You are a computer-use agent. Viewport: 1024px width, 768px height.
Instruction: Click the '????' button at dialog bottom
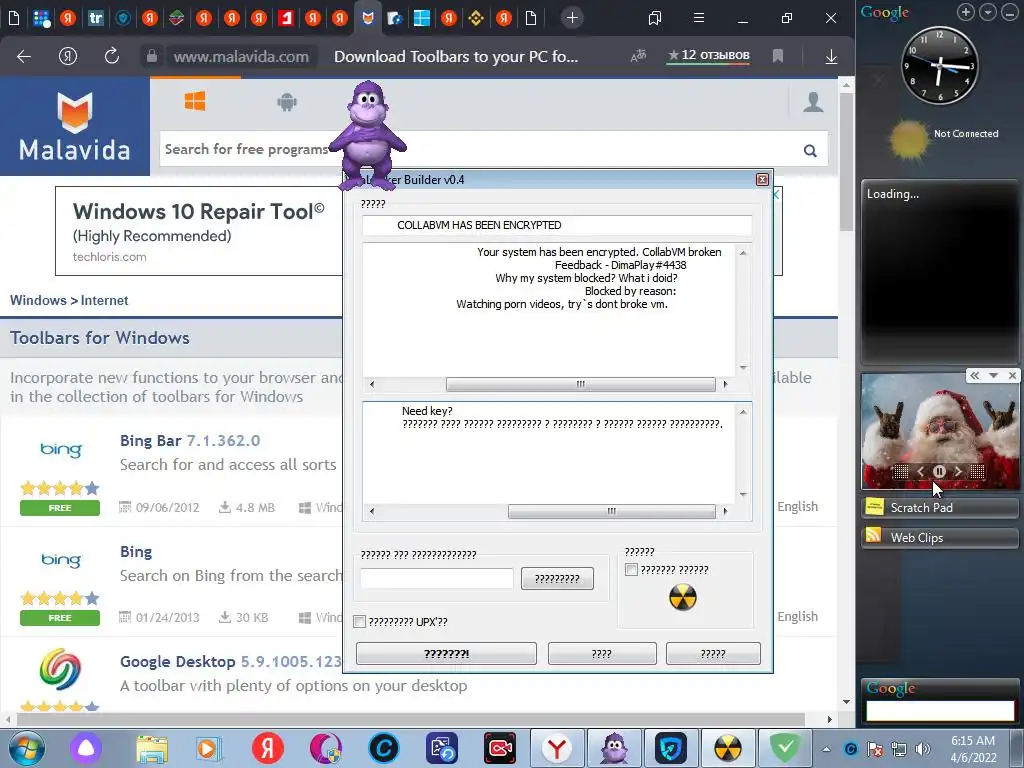tap(602, 654)
